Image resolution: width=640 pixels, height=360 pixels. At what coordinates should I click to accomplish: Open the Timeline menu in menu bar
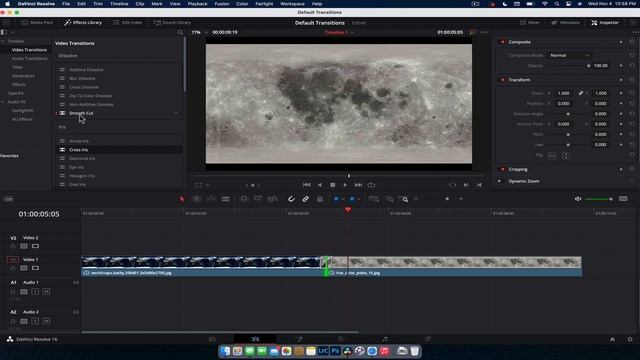click(x=119, y=4)
